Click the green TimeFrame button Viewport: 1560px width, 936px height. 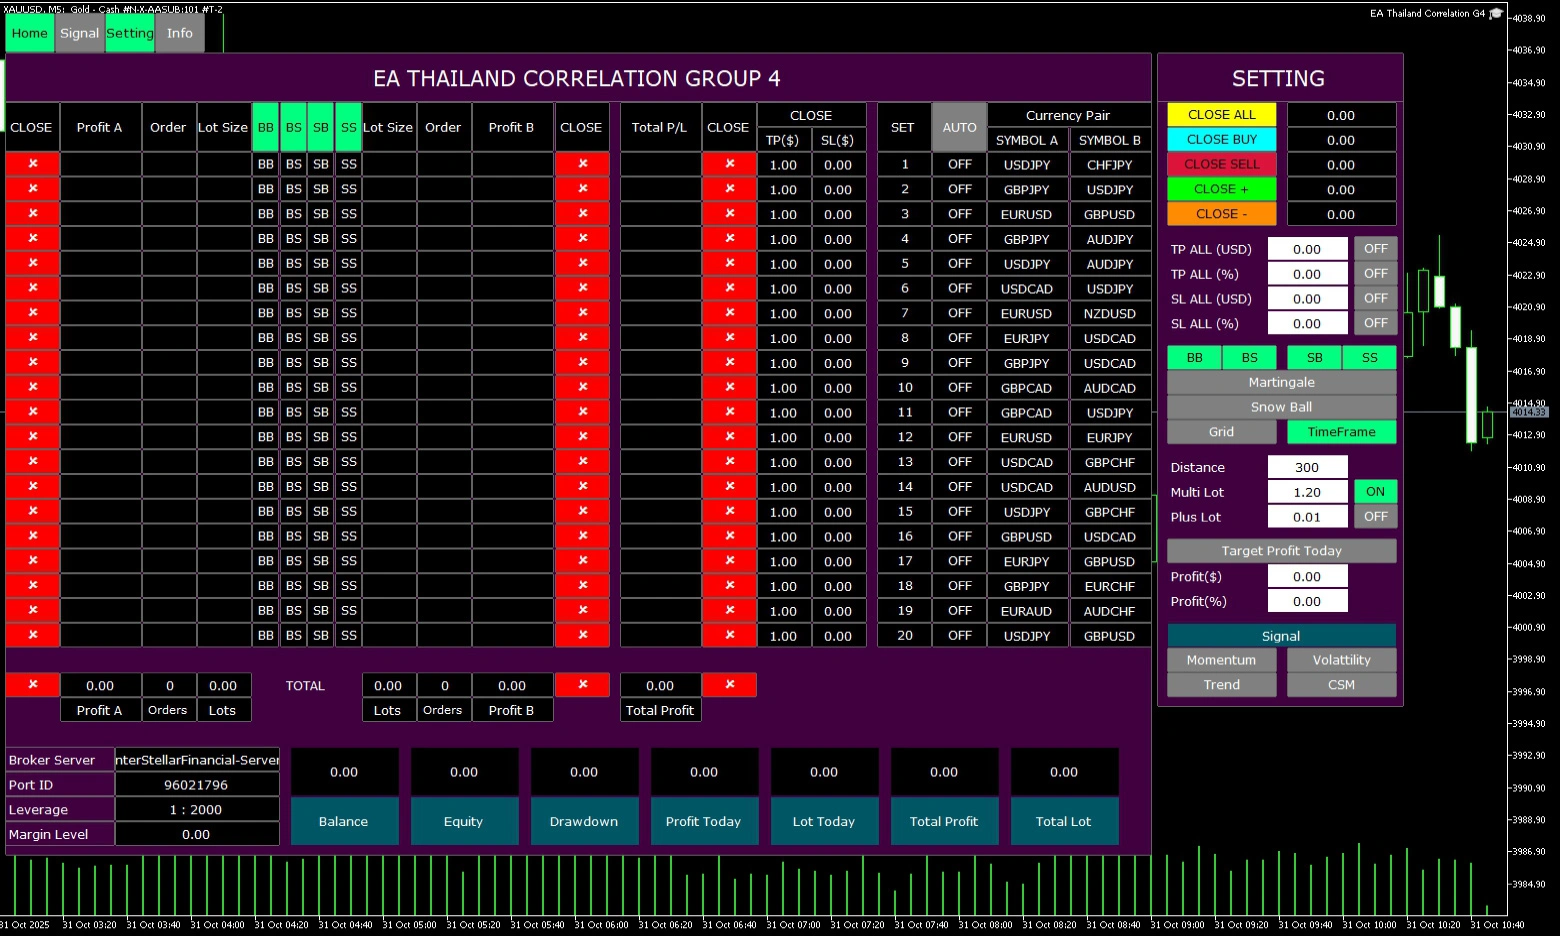pos(1341,432)
